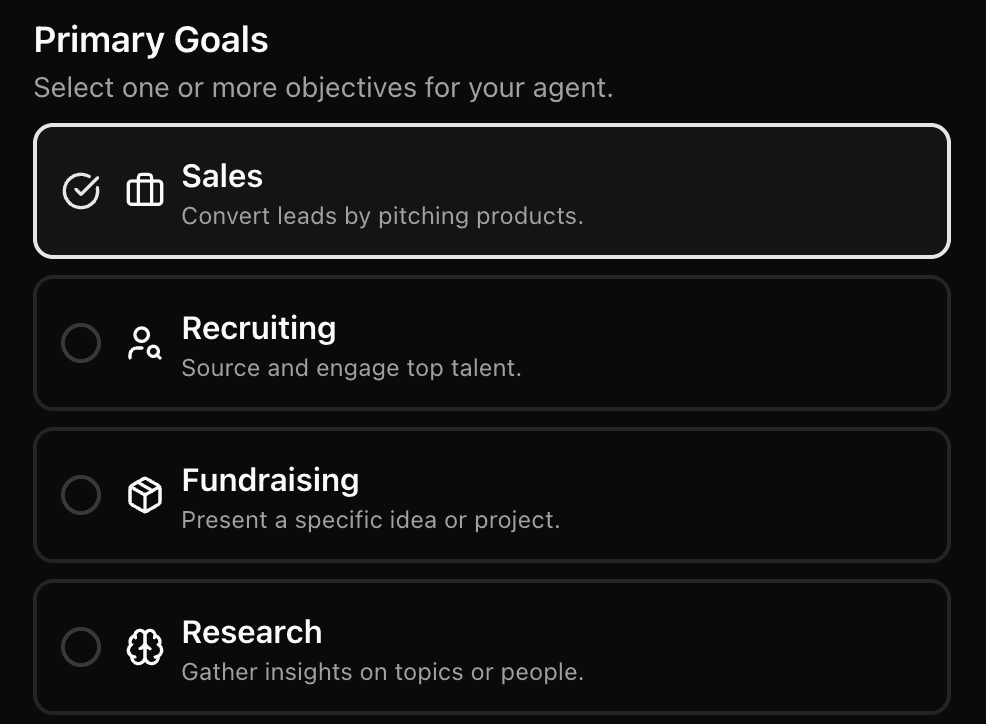The width and height of the screenshot is (986, 724).
Task: Select the Recruiting radio circle
Action: point(81,343)
